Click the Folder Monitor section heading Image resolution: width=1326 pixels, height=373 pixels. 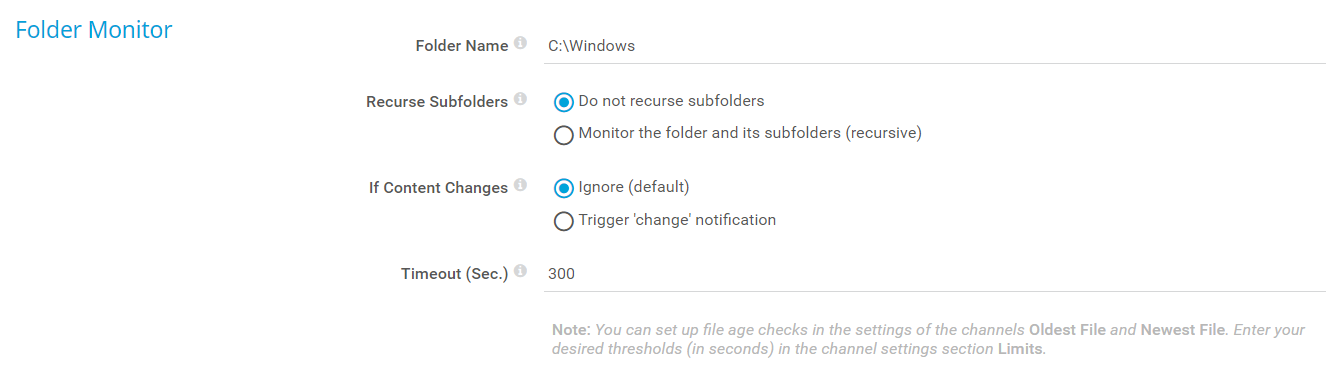[94, 30]
